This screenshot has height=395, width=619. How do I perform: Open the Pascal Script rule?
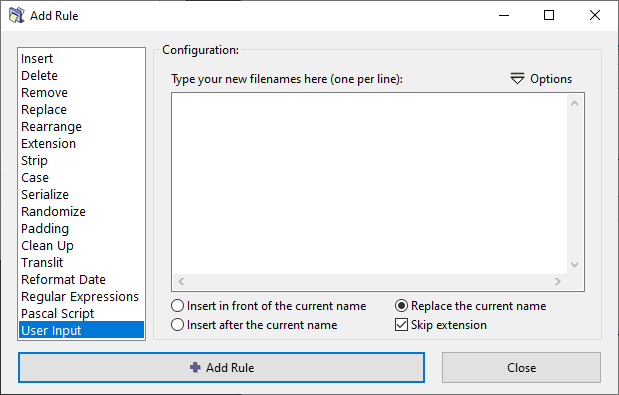coord(81,313)
